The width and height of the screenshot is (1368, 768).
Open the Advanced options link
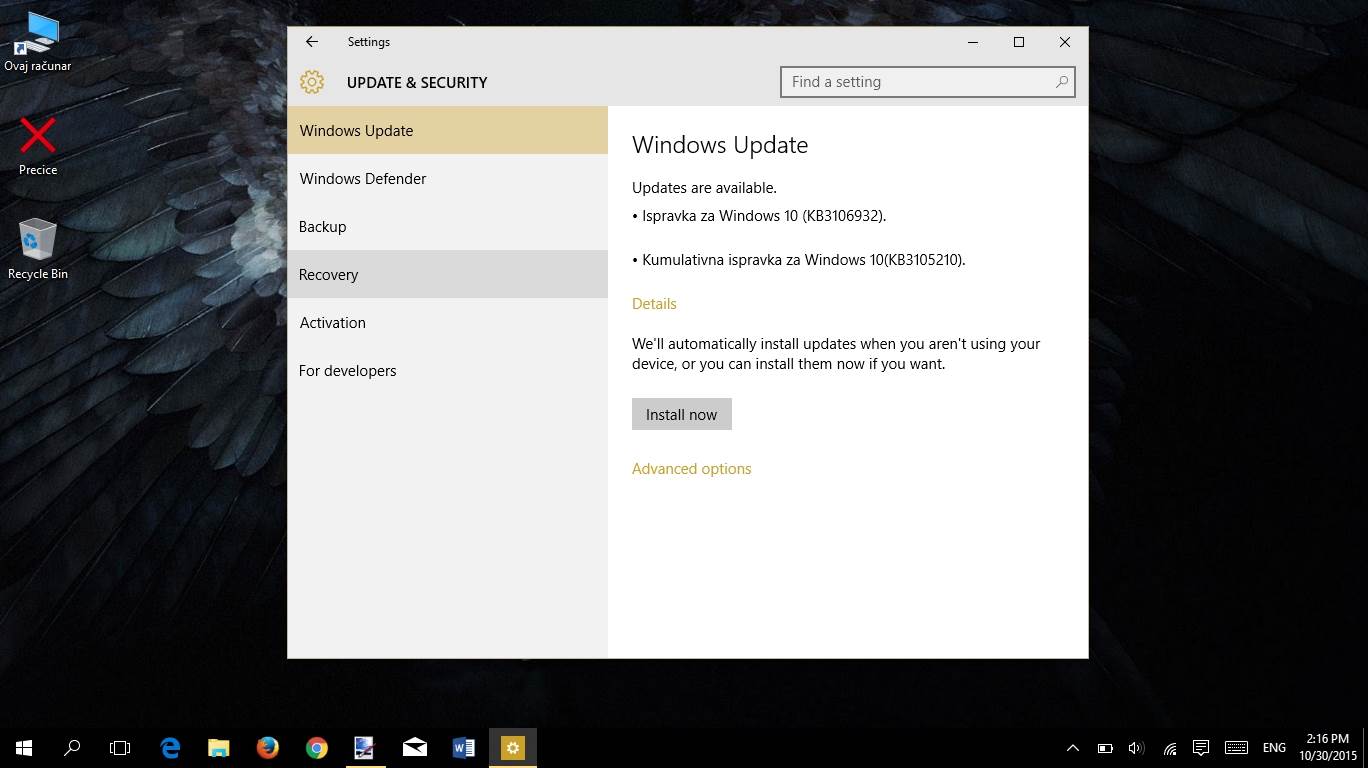point(691,469)
